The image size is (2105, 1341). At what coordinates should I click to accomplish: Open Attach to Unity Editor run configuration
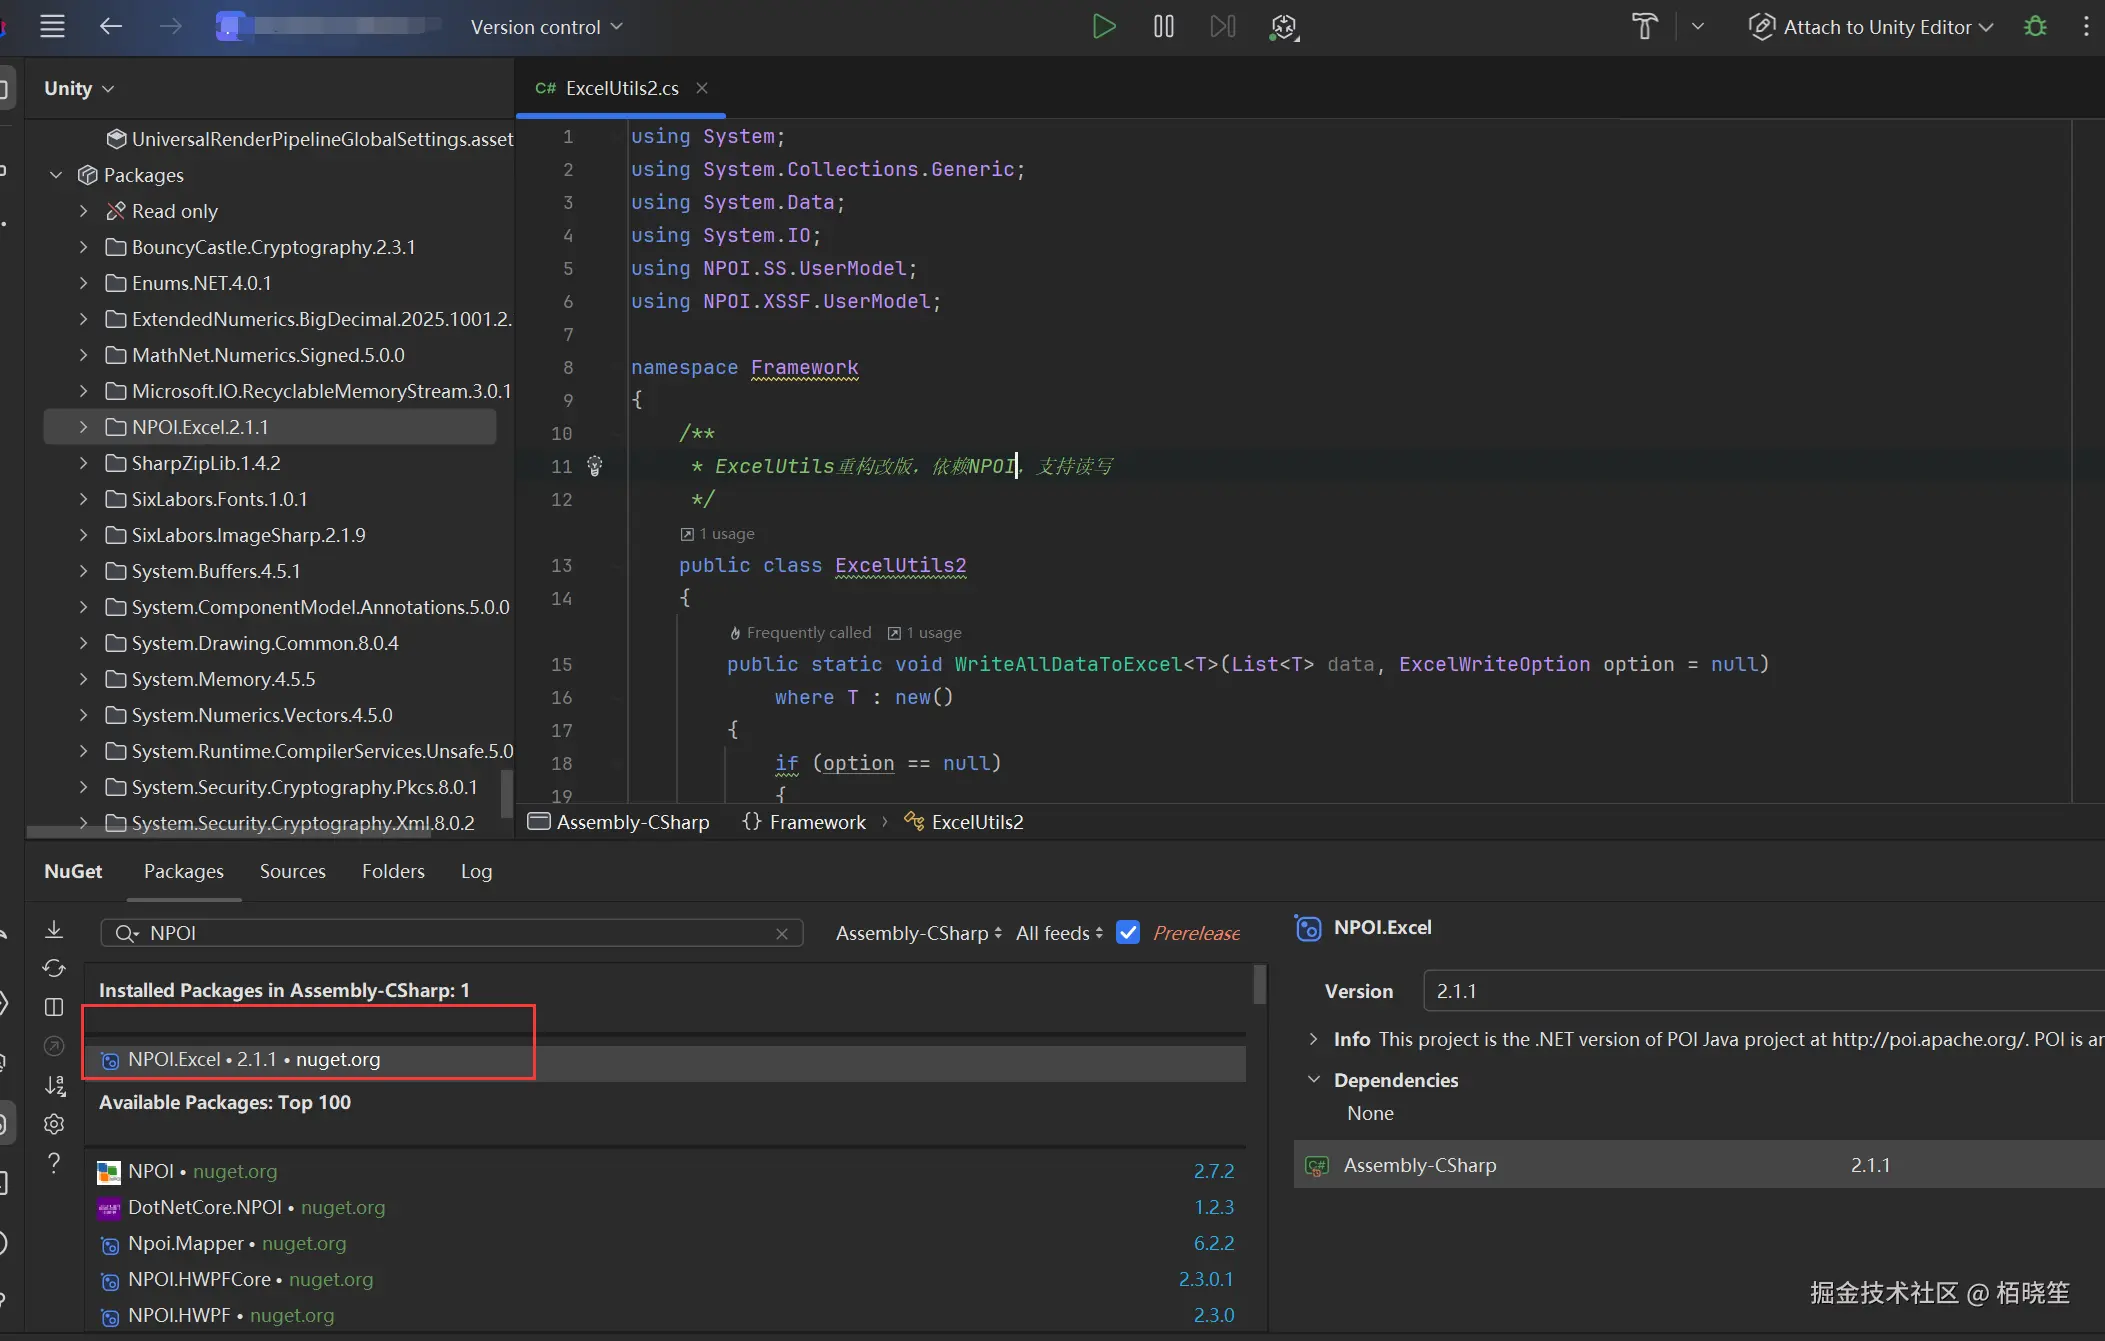tap(1871, 27)
